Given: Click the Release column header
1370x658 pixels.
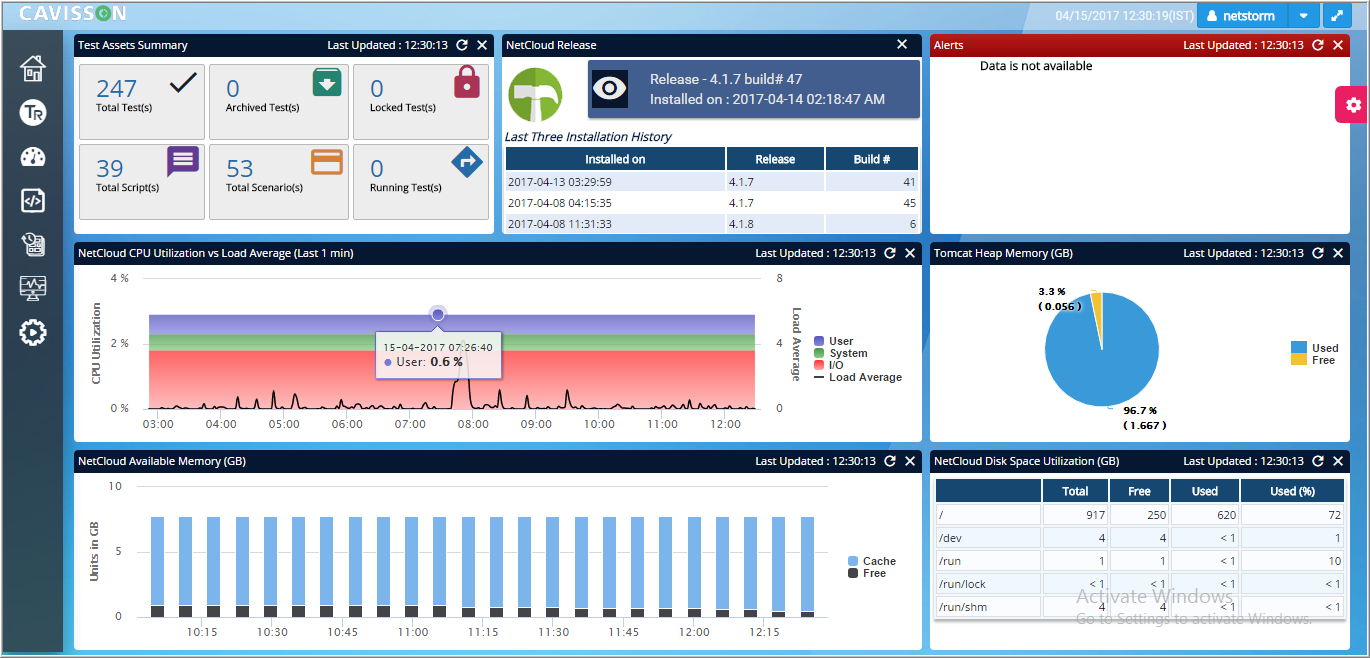Looking at the screenshot, I should click(x=775, y=159).
